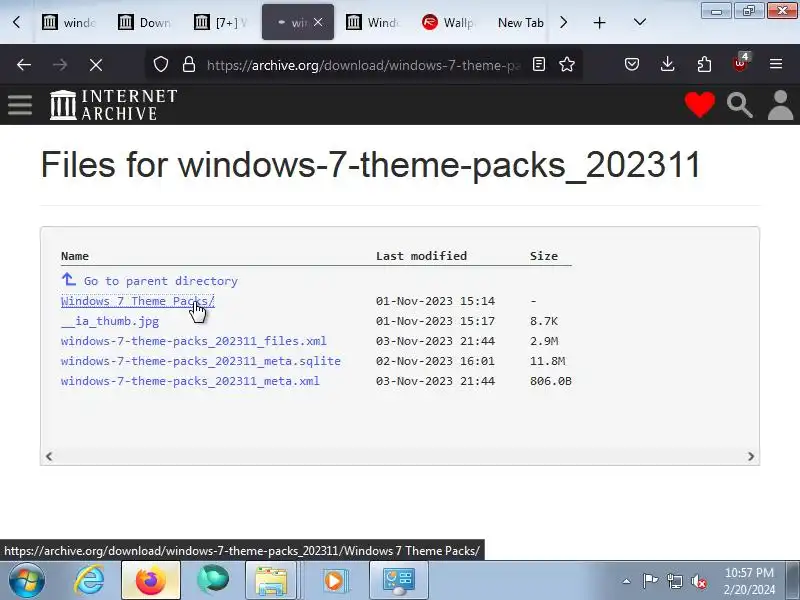Bookmark this page with the star icon

coord(567,64)
